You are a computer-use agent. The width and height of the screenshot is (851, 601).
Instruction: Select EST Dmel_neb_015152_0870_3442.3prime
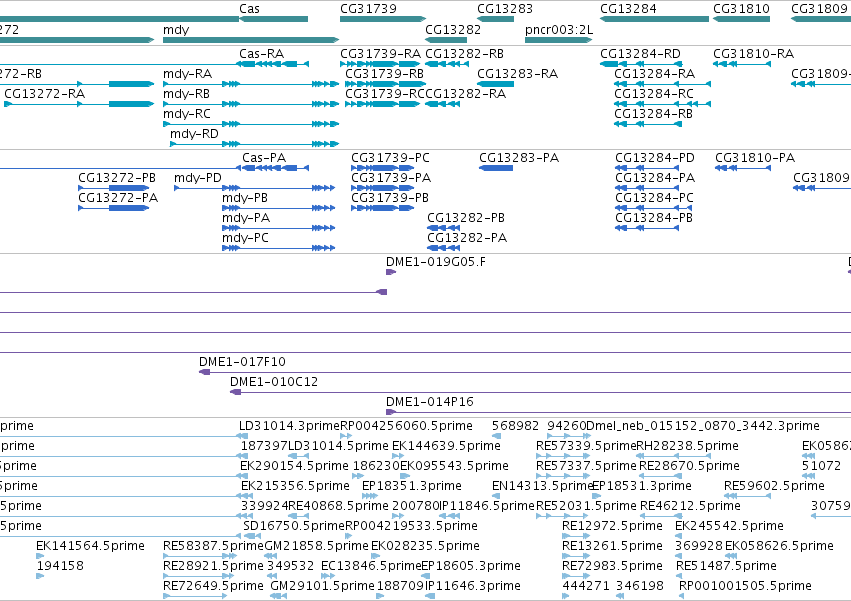click(703, 426)
